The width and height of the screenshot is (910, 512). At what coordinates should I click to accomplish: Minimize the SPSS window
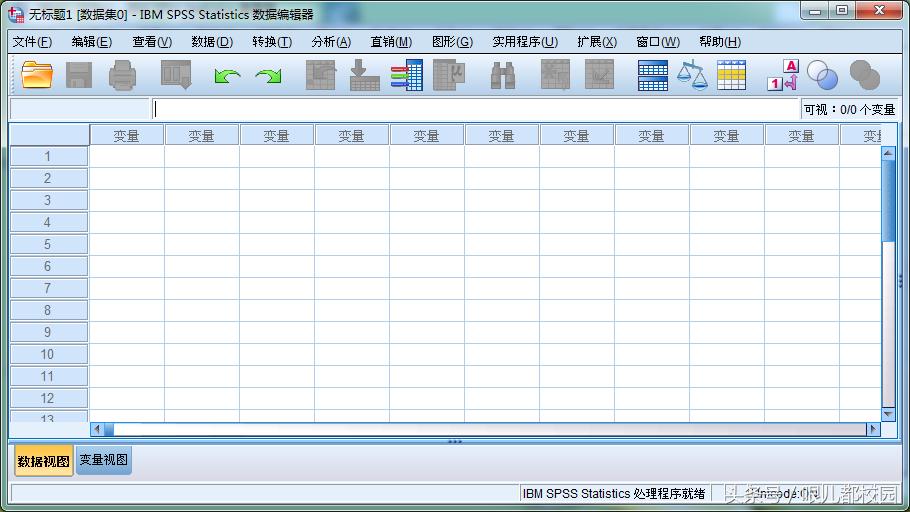tap(815, 10)
